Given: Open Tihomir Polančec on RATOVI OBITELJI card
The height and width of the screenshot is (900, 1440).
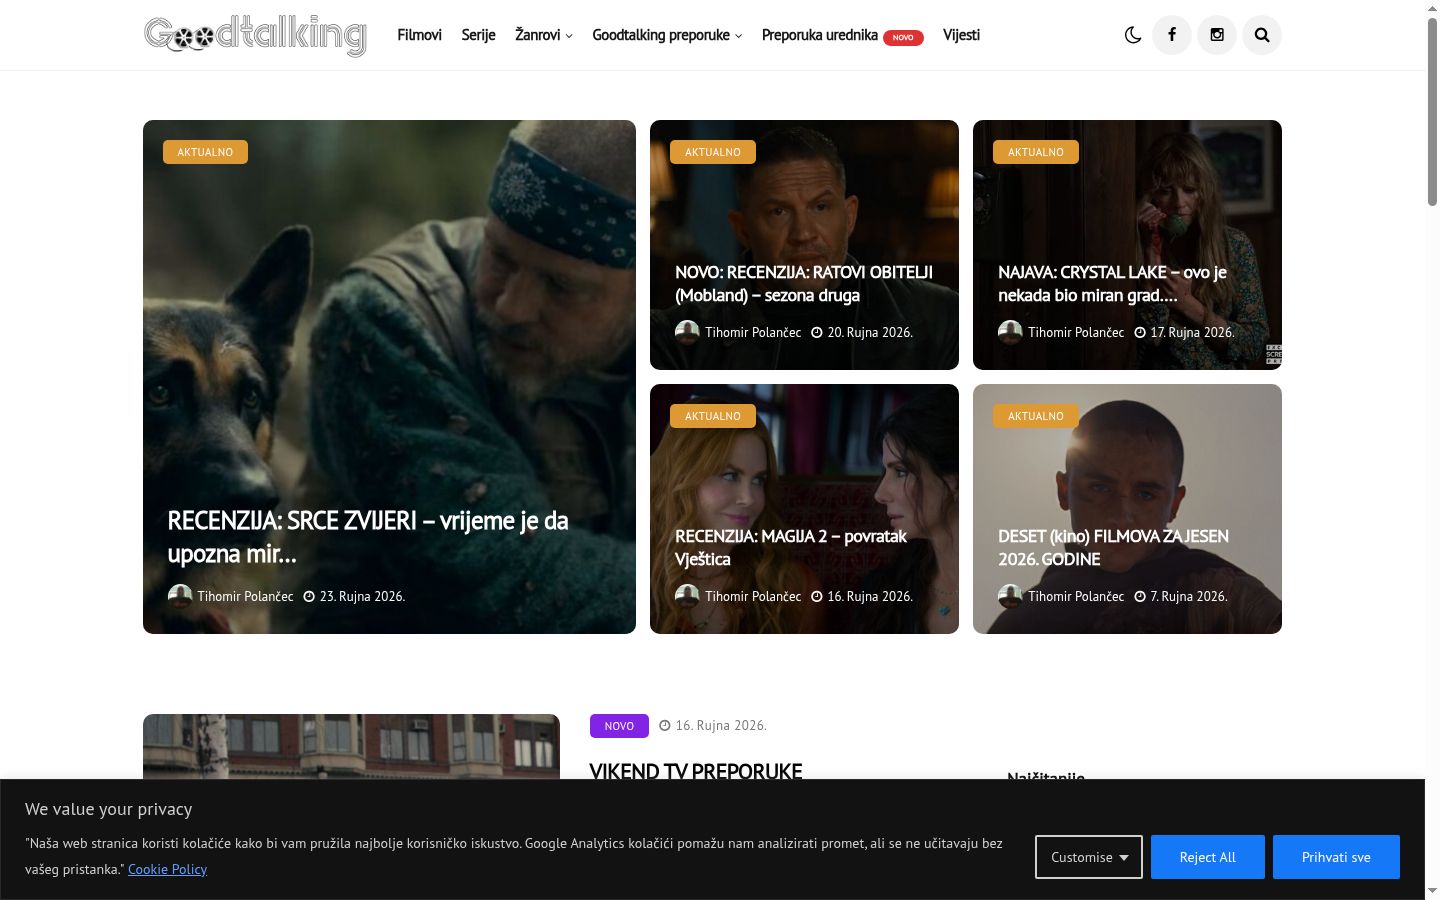Looking at the screenshot, I should click(753, 332).
